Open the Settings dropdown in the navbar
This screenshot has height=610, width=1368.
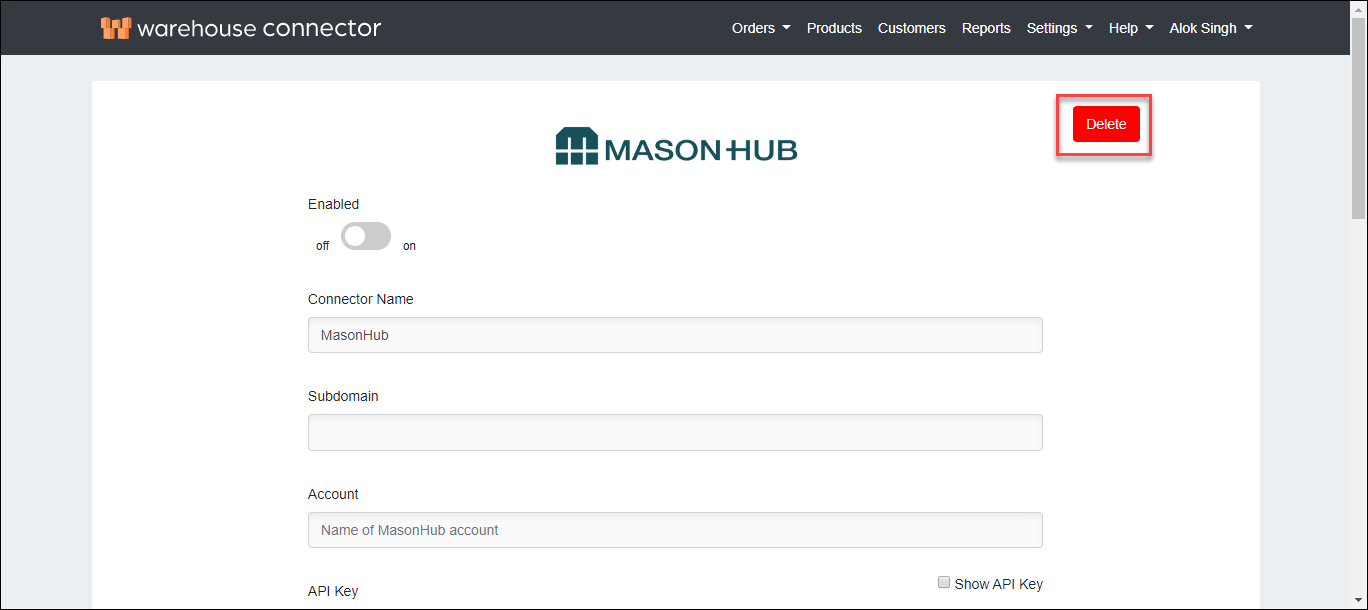[x=1059, y=28]
